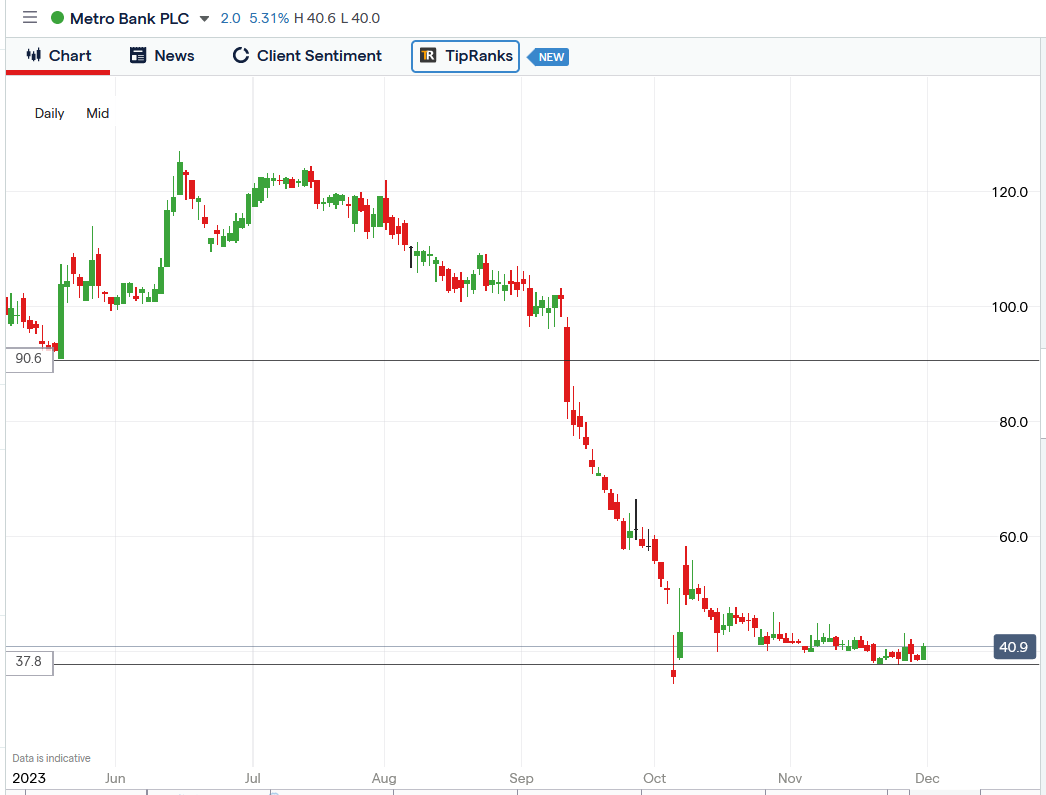Viewport: 1046px width, 795px height.
Task: Click the Jul date axis label
Action: pos(253,778)
